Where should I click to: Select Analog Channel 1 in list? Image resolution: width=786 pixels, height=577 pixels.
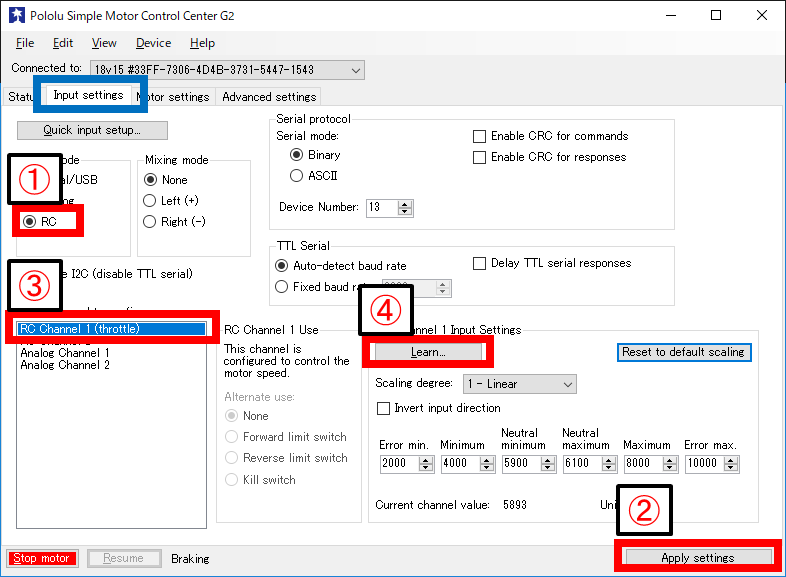click(65, 353)
